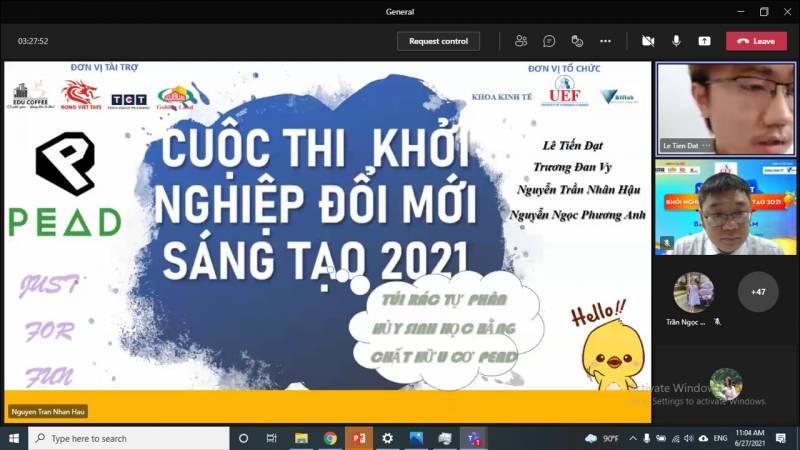Screen dimensions: 800x450
Task: Mute the microphone
Action: click(676, 41)
